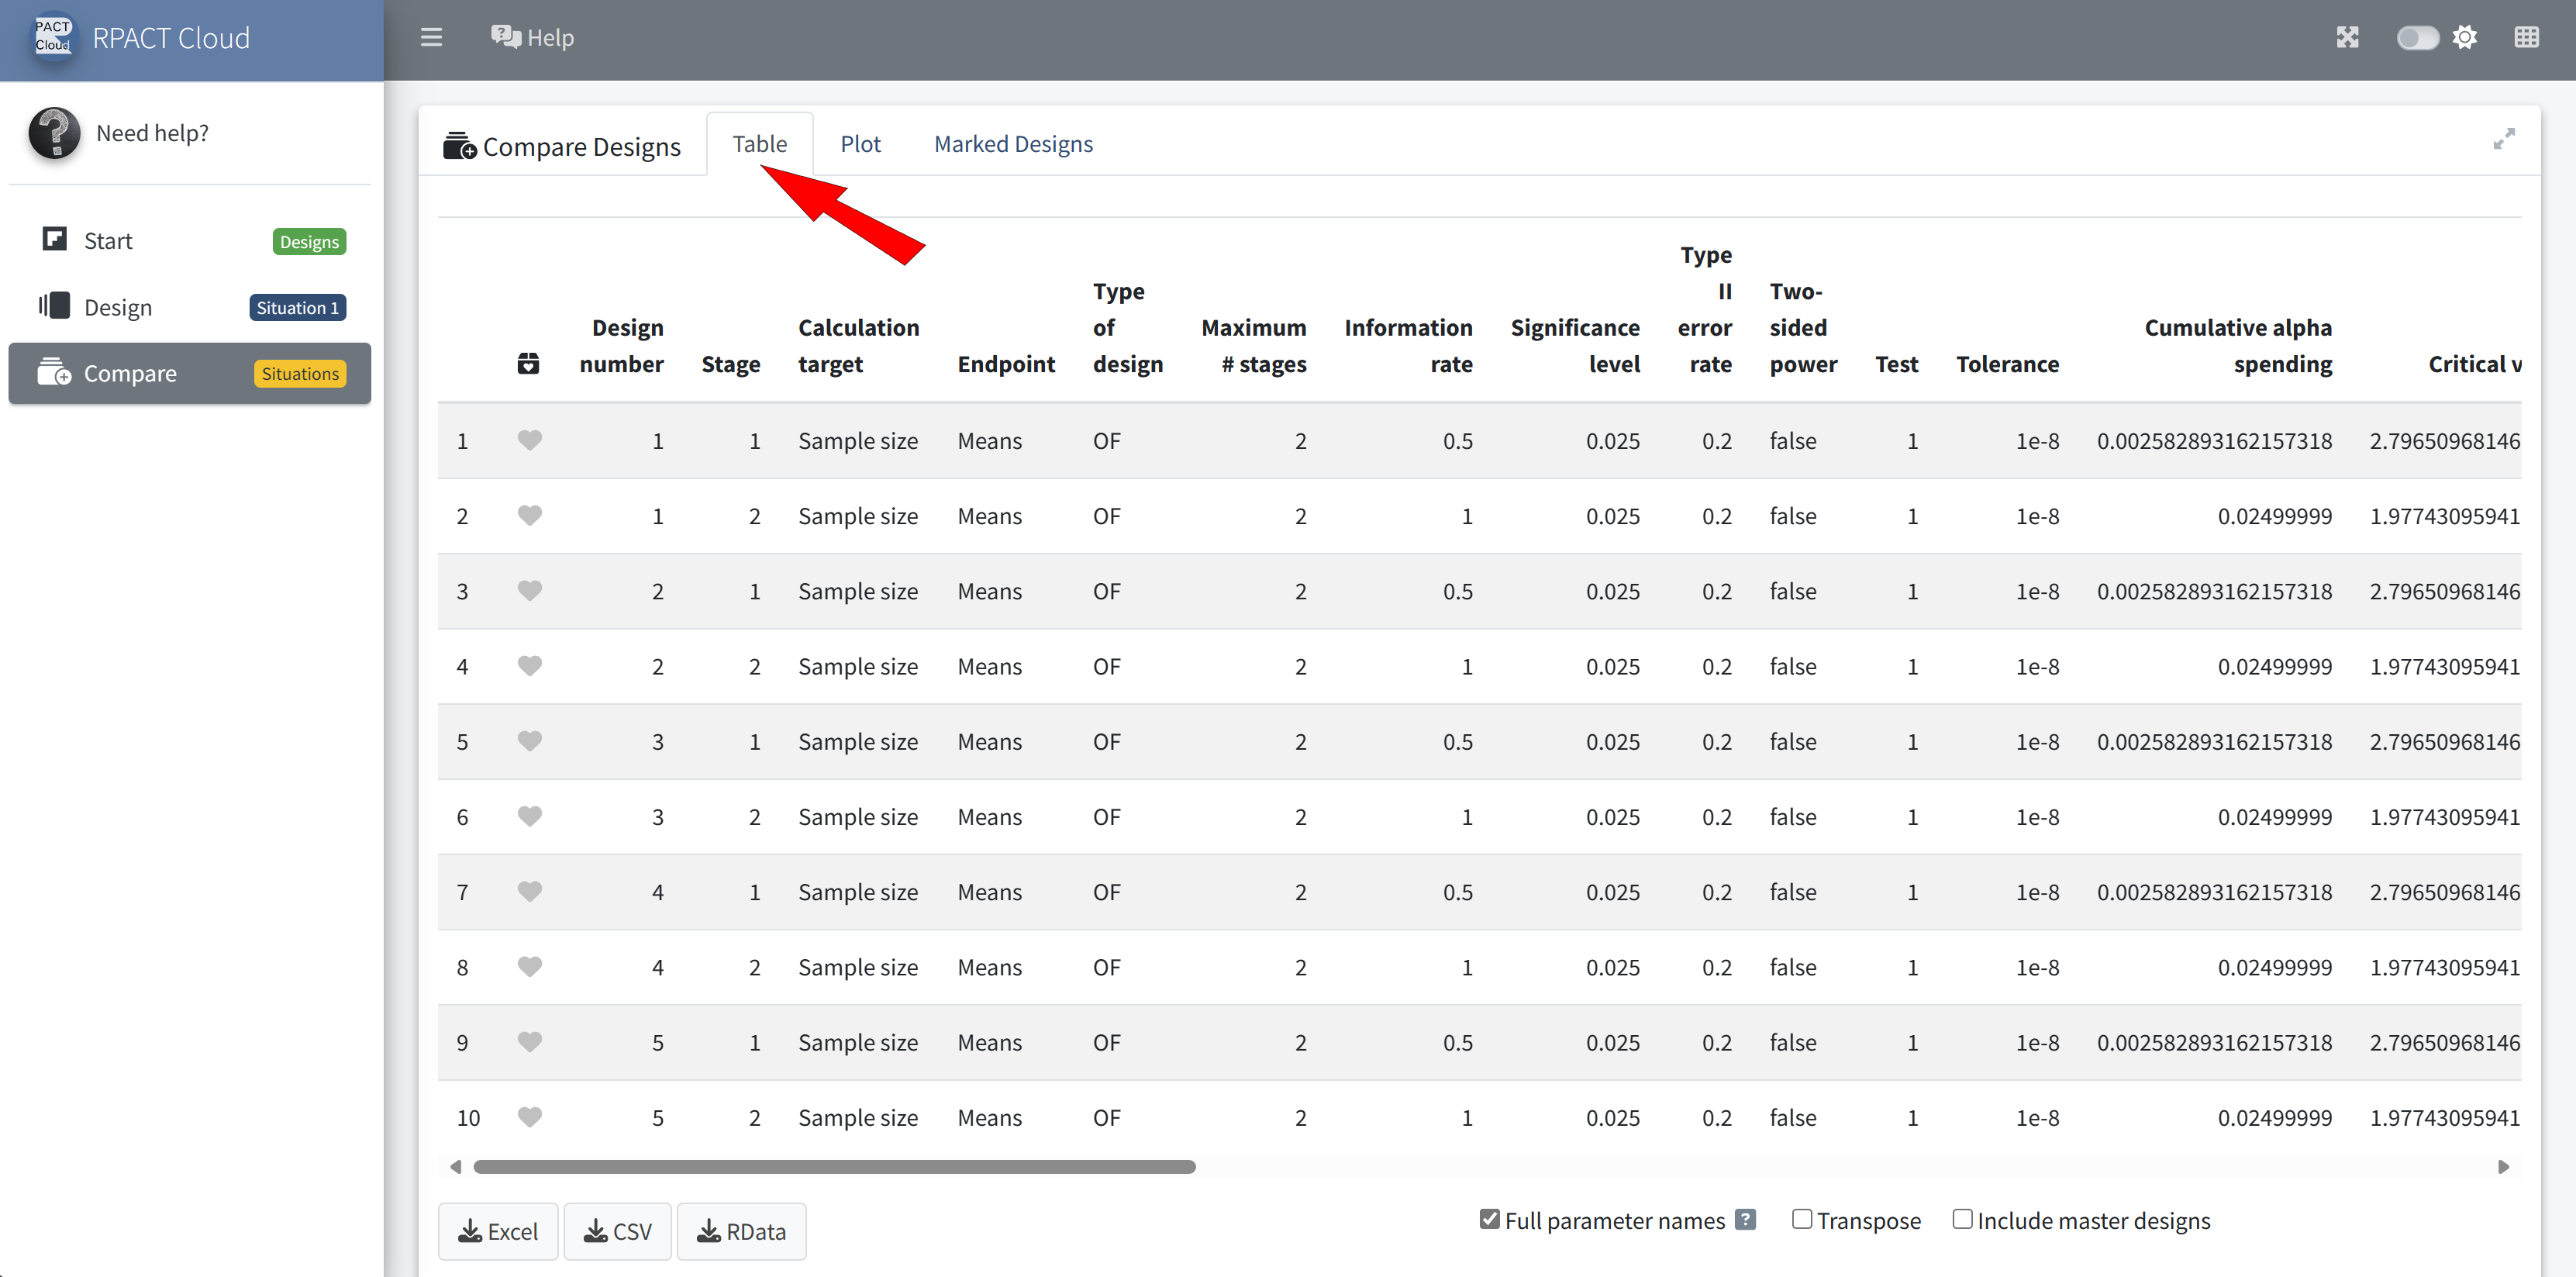Viewport: 2576px width, 1277px height.
Task: Open the grid apps icon in header
Action: 2526,38
